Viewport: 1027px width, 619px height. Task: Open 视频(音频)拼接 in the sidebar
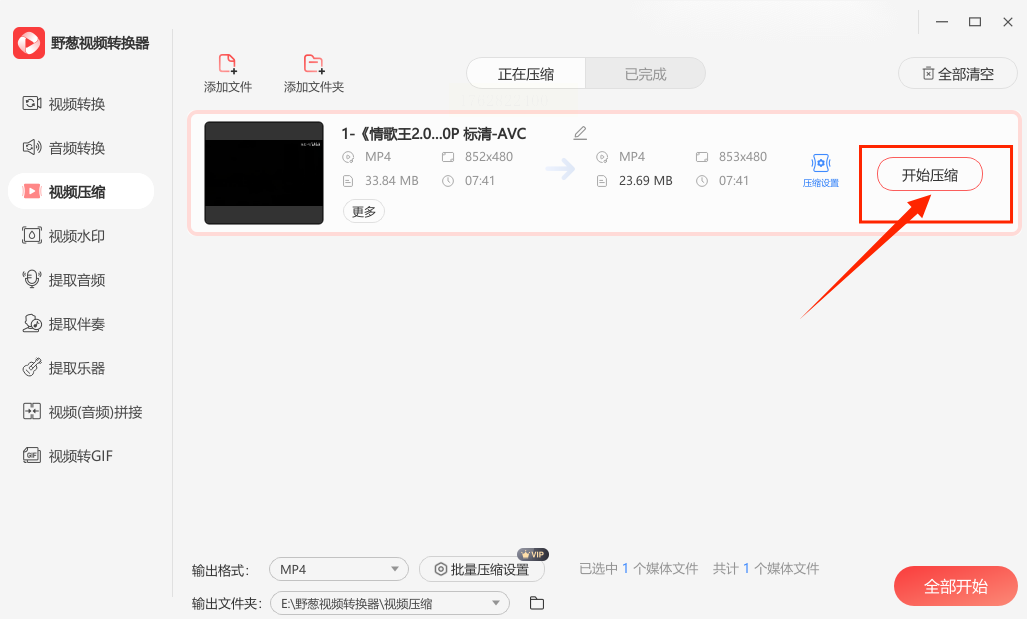[83, 411]
